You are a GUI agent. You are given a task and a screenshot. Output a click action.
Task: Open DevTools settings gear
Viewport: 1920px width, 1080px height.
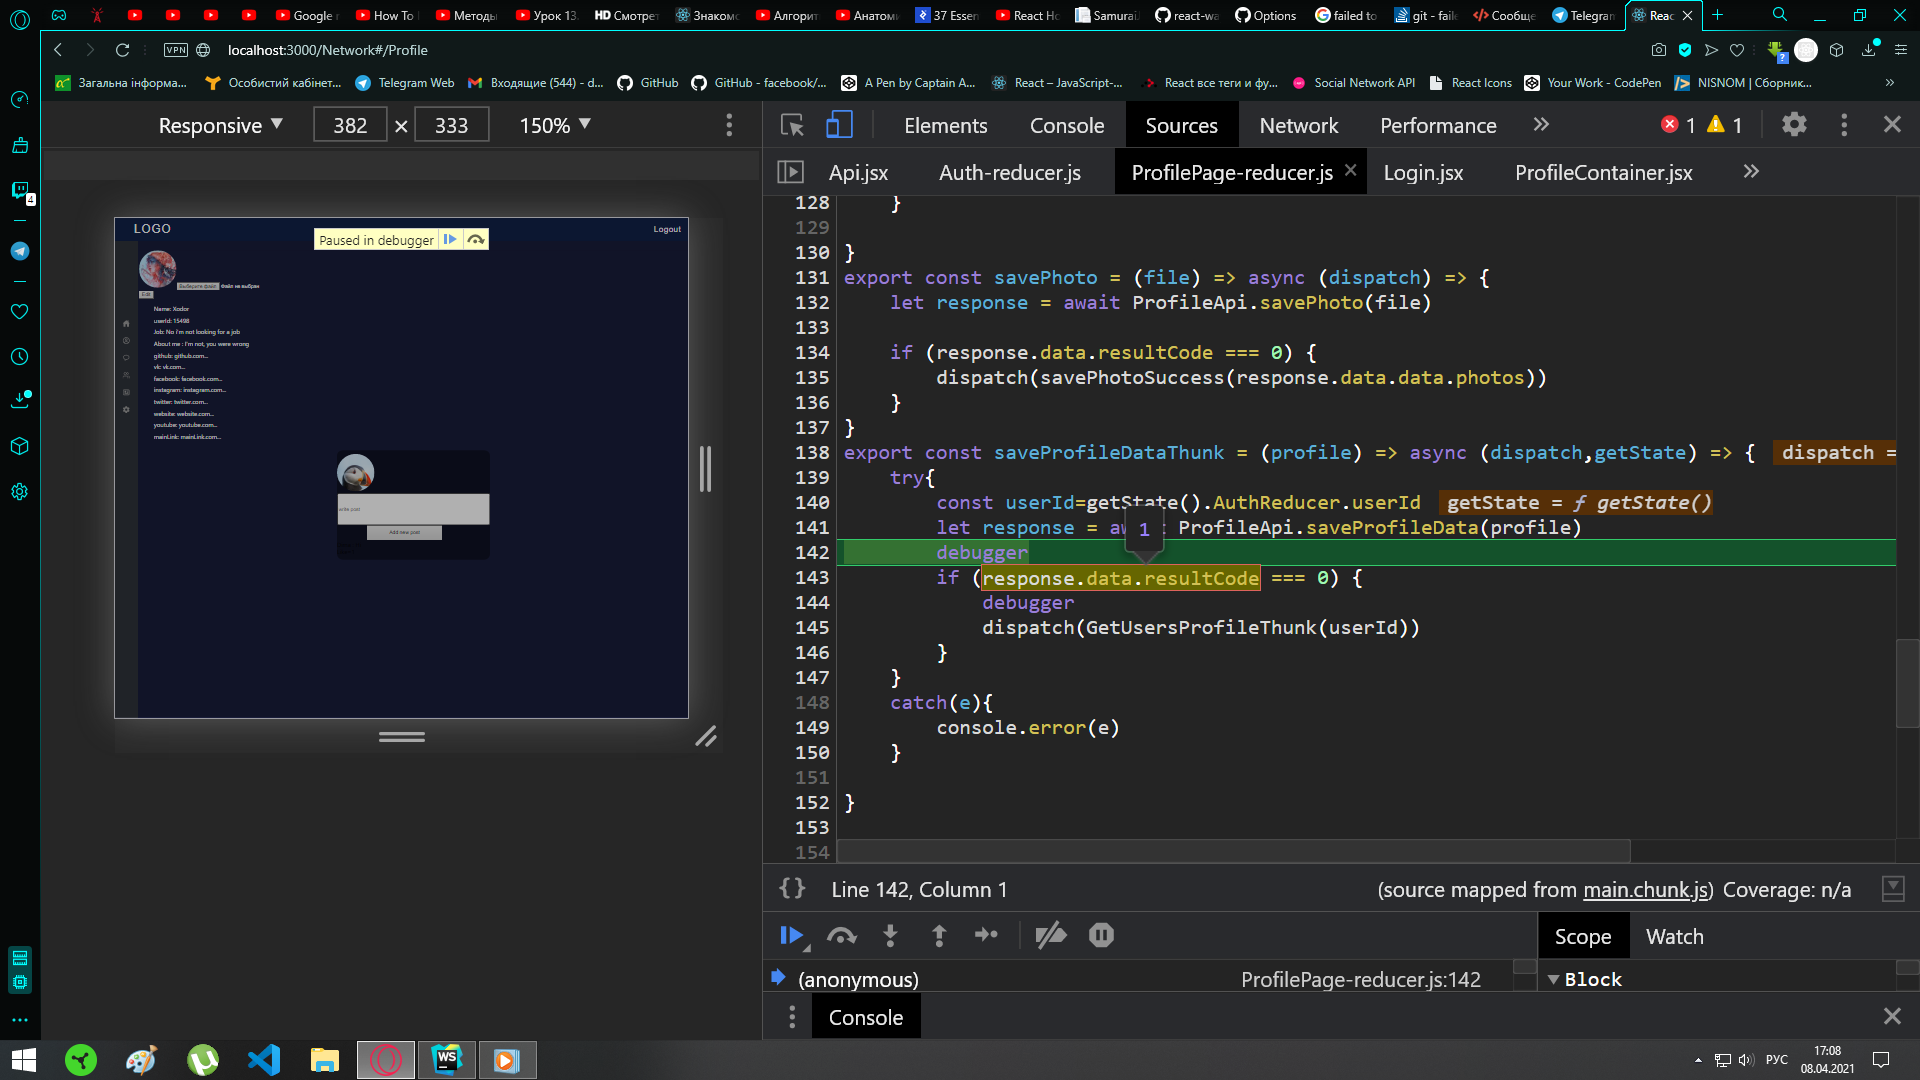pyautogui.click(x=1794, y=125)
